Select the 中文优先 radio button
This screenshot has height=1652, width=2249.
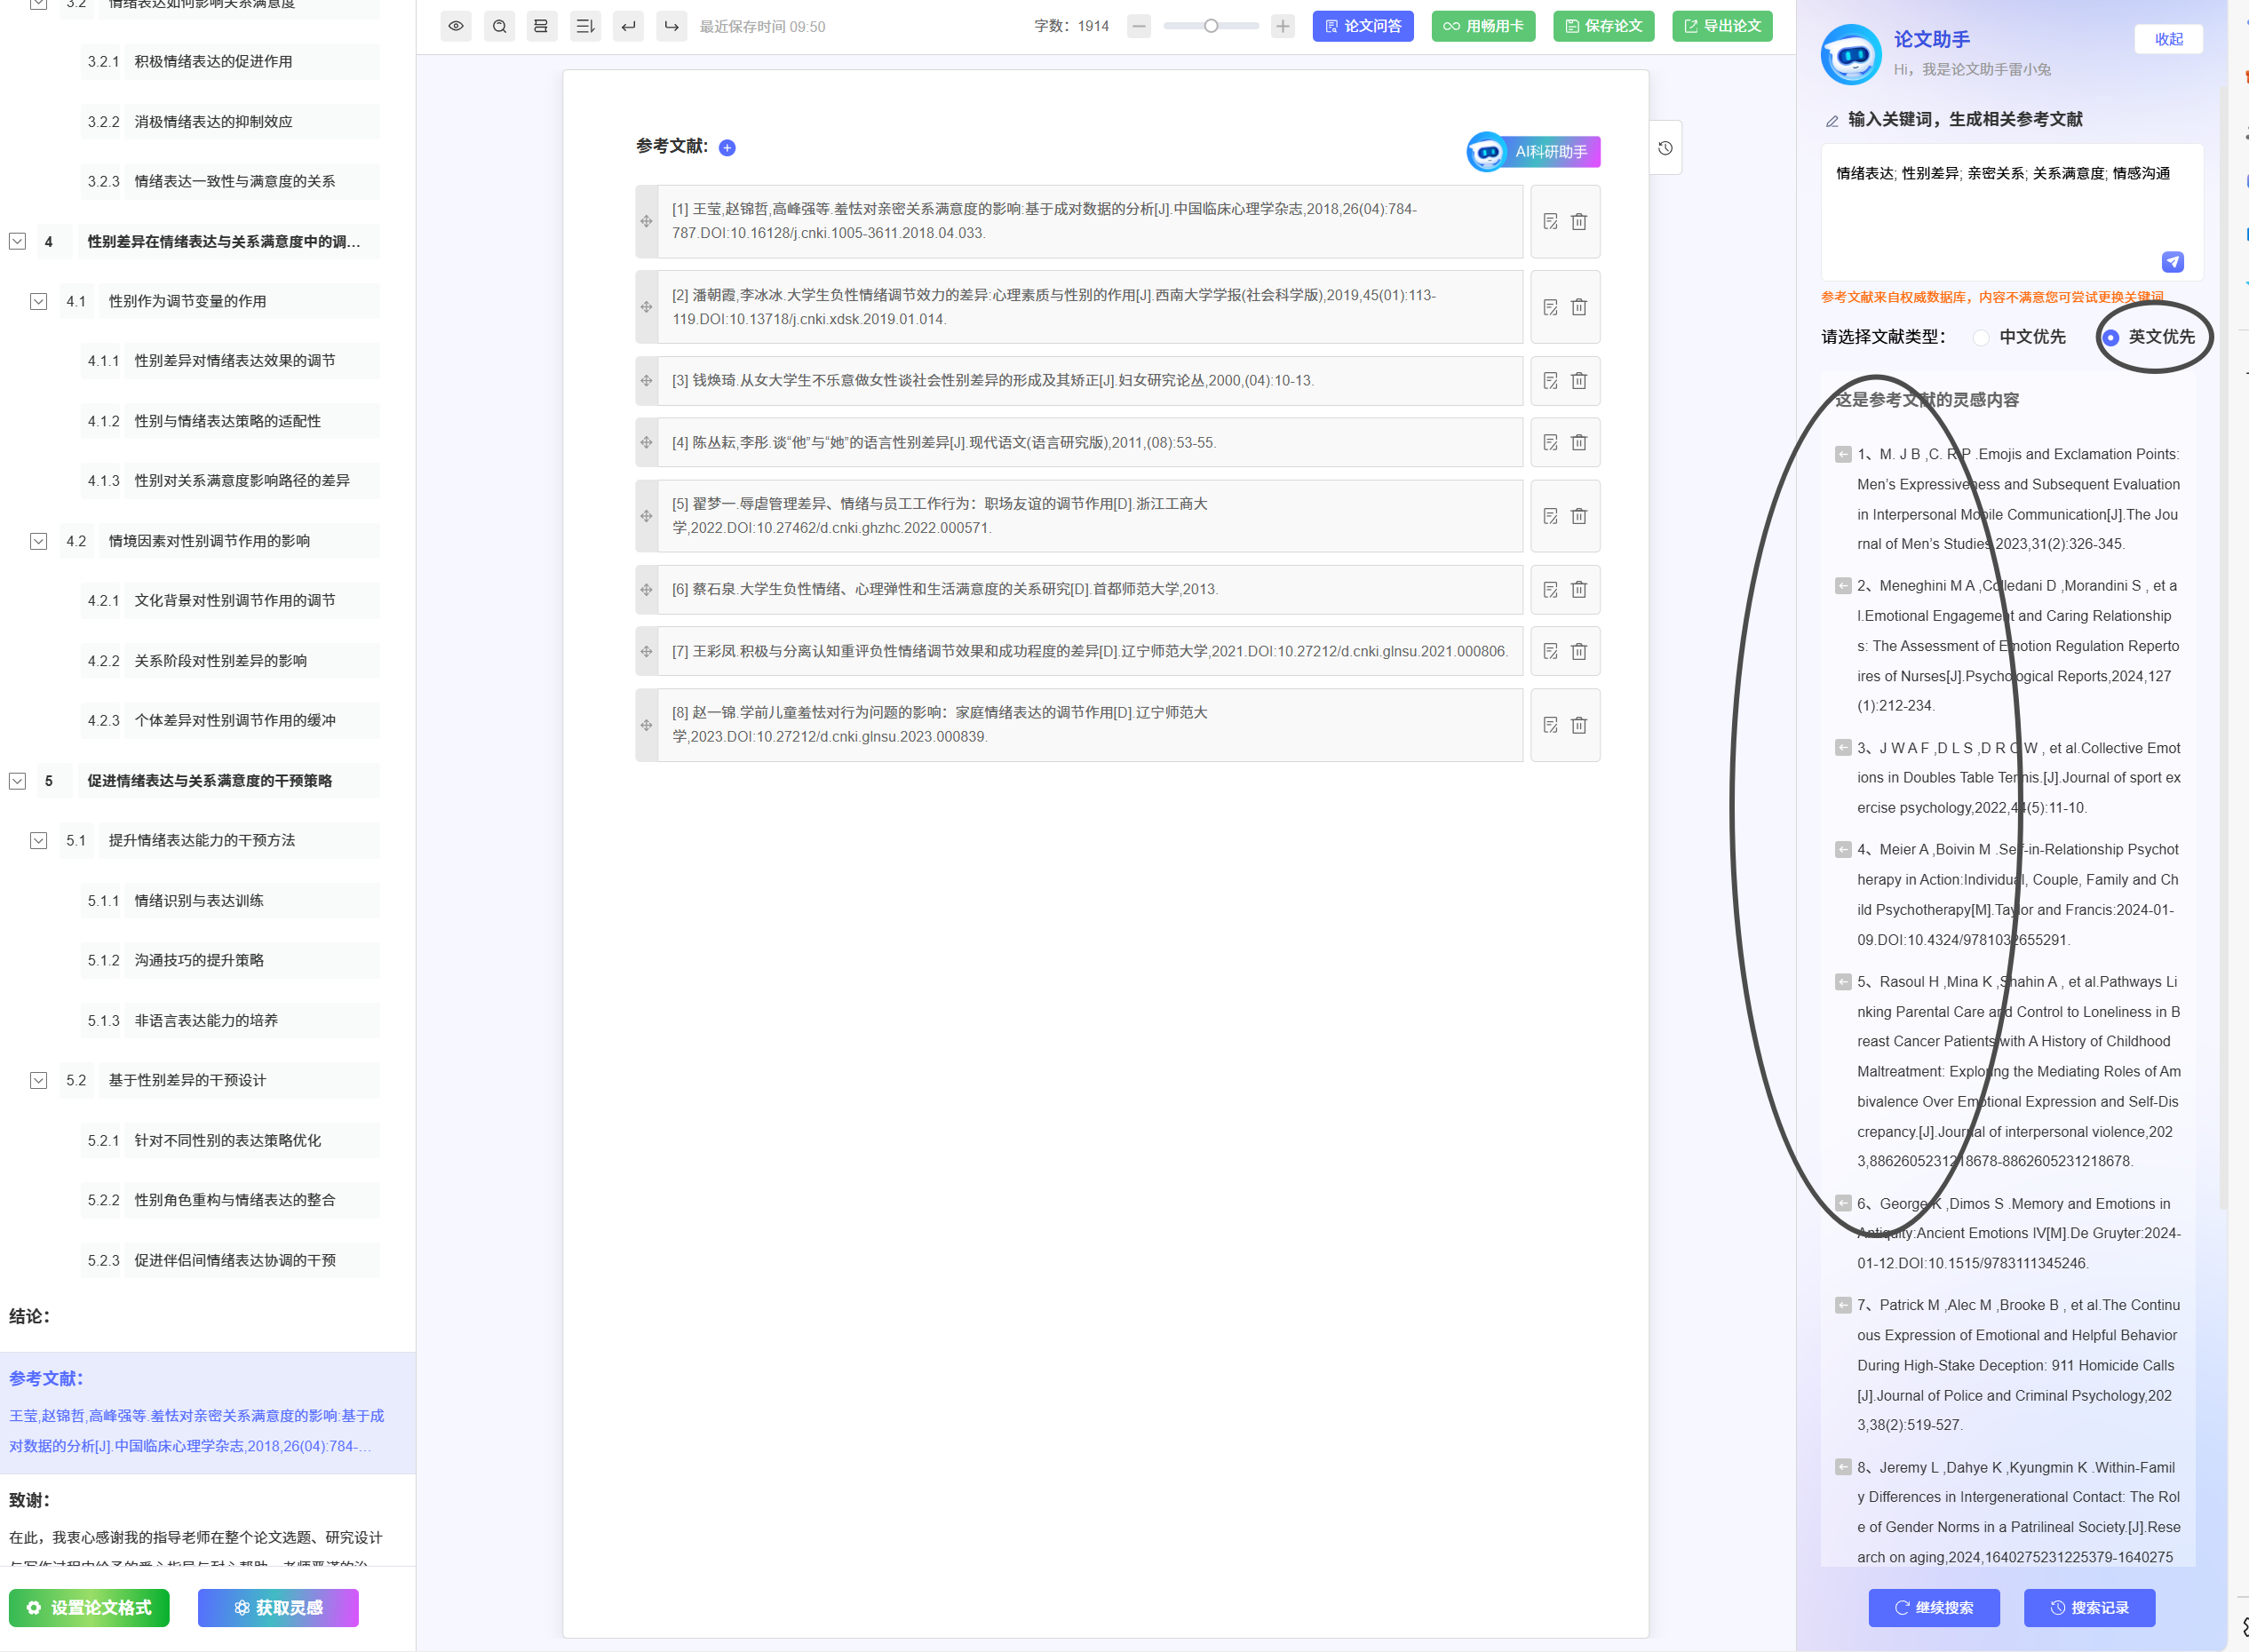point(1981,338)
